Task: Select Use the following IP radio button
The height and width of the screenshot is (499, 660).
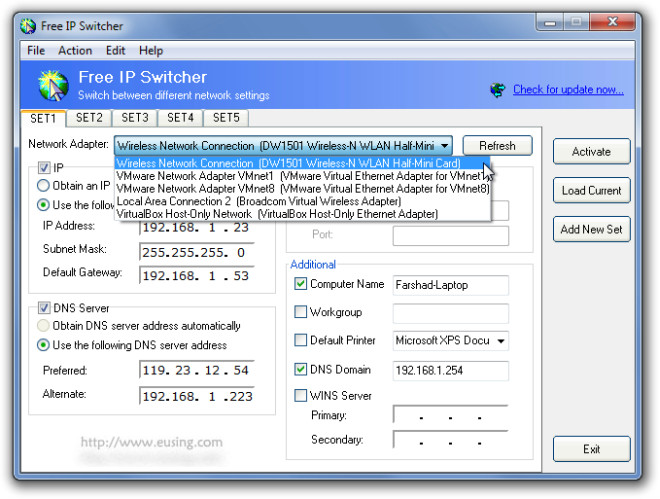Action: (x=43, y=205)
